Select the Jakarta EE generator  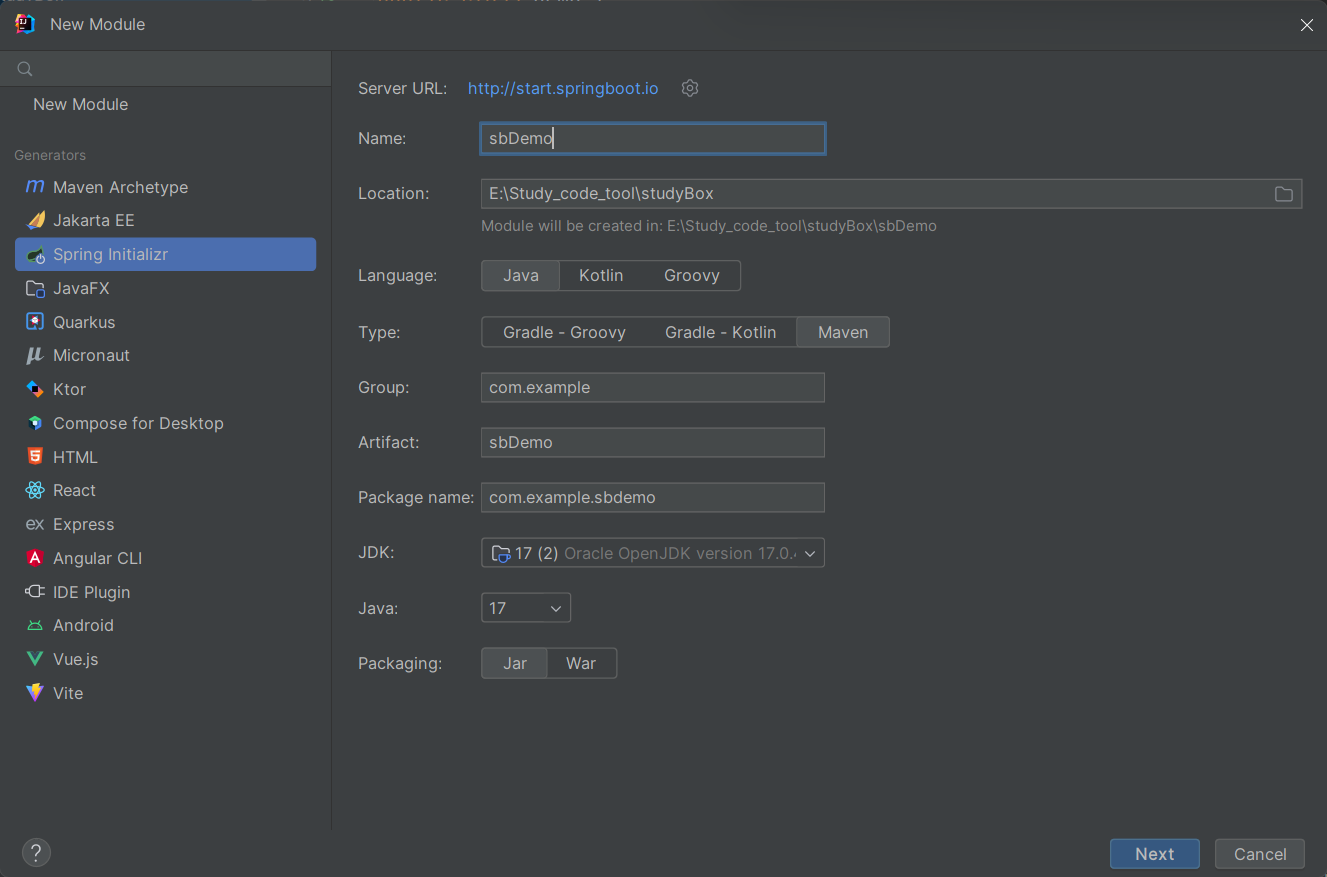click(x=165, y=220)
